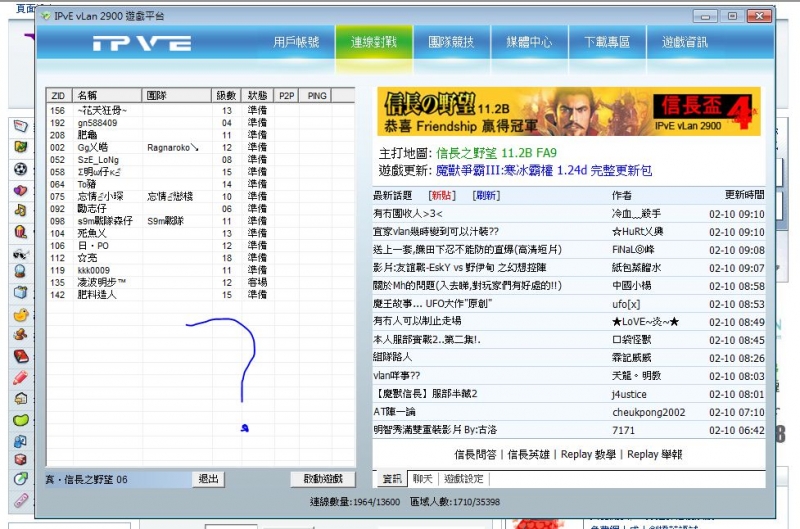This screenshot has width=800, height=529.
Task: Click the 啟動遊戲 button
Action: (x=323, y=478)
